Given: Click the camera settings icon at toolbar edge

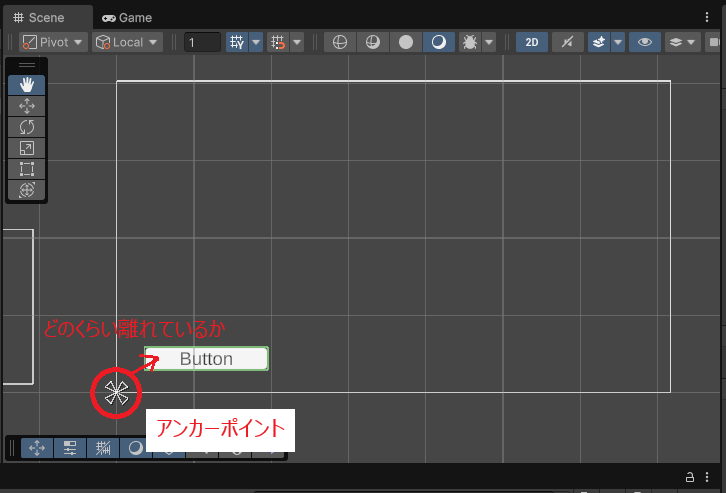Looking at the screenshot, I should (713, 42).
